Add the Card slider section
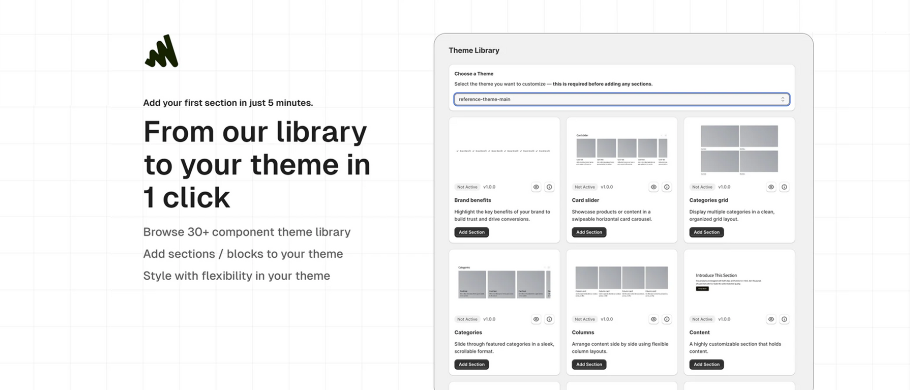This screenshot has width=910, height=390. pyautogui.click(x=589, y=232)
